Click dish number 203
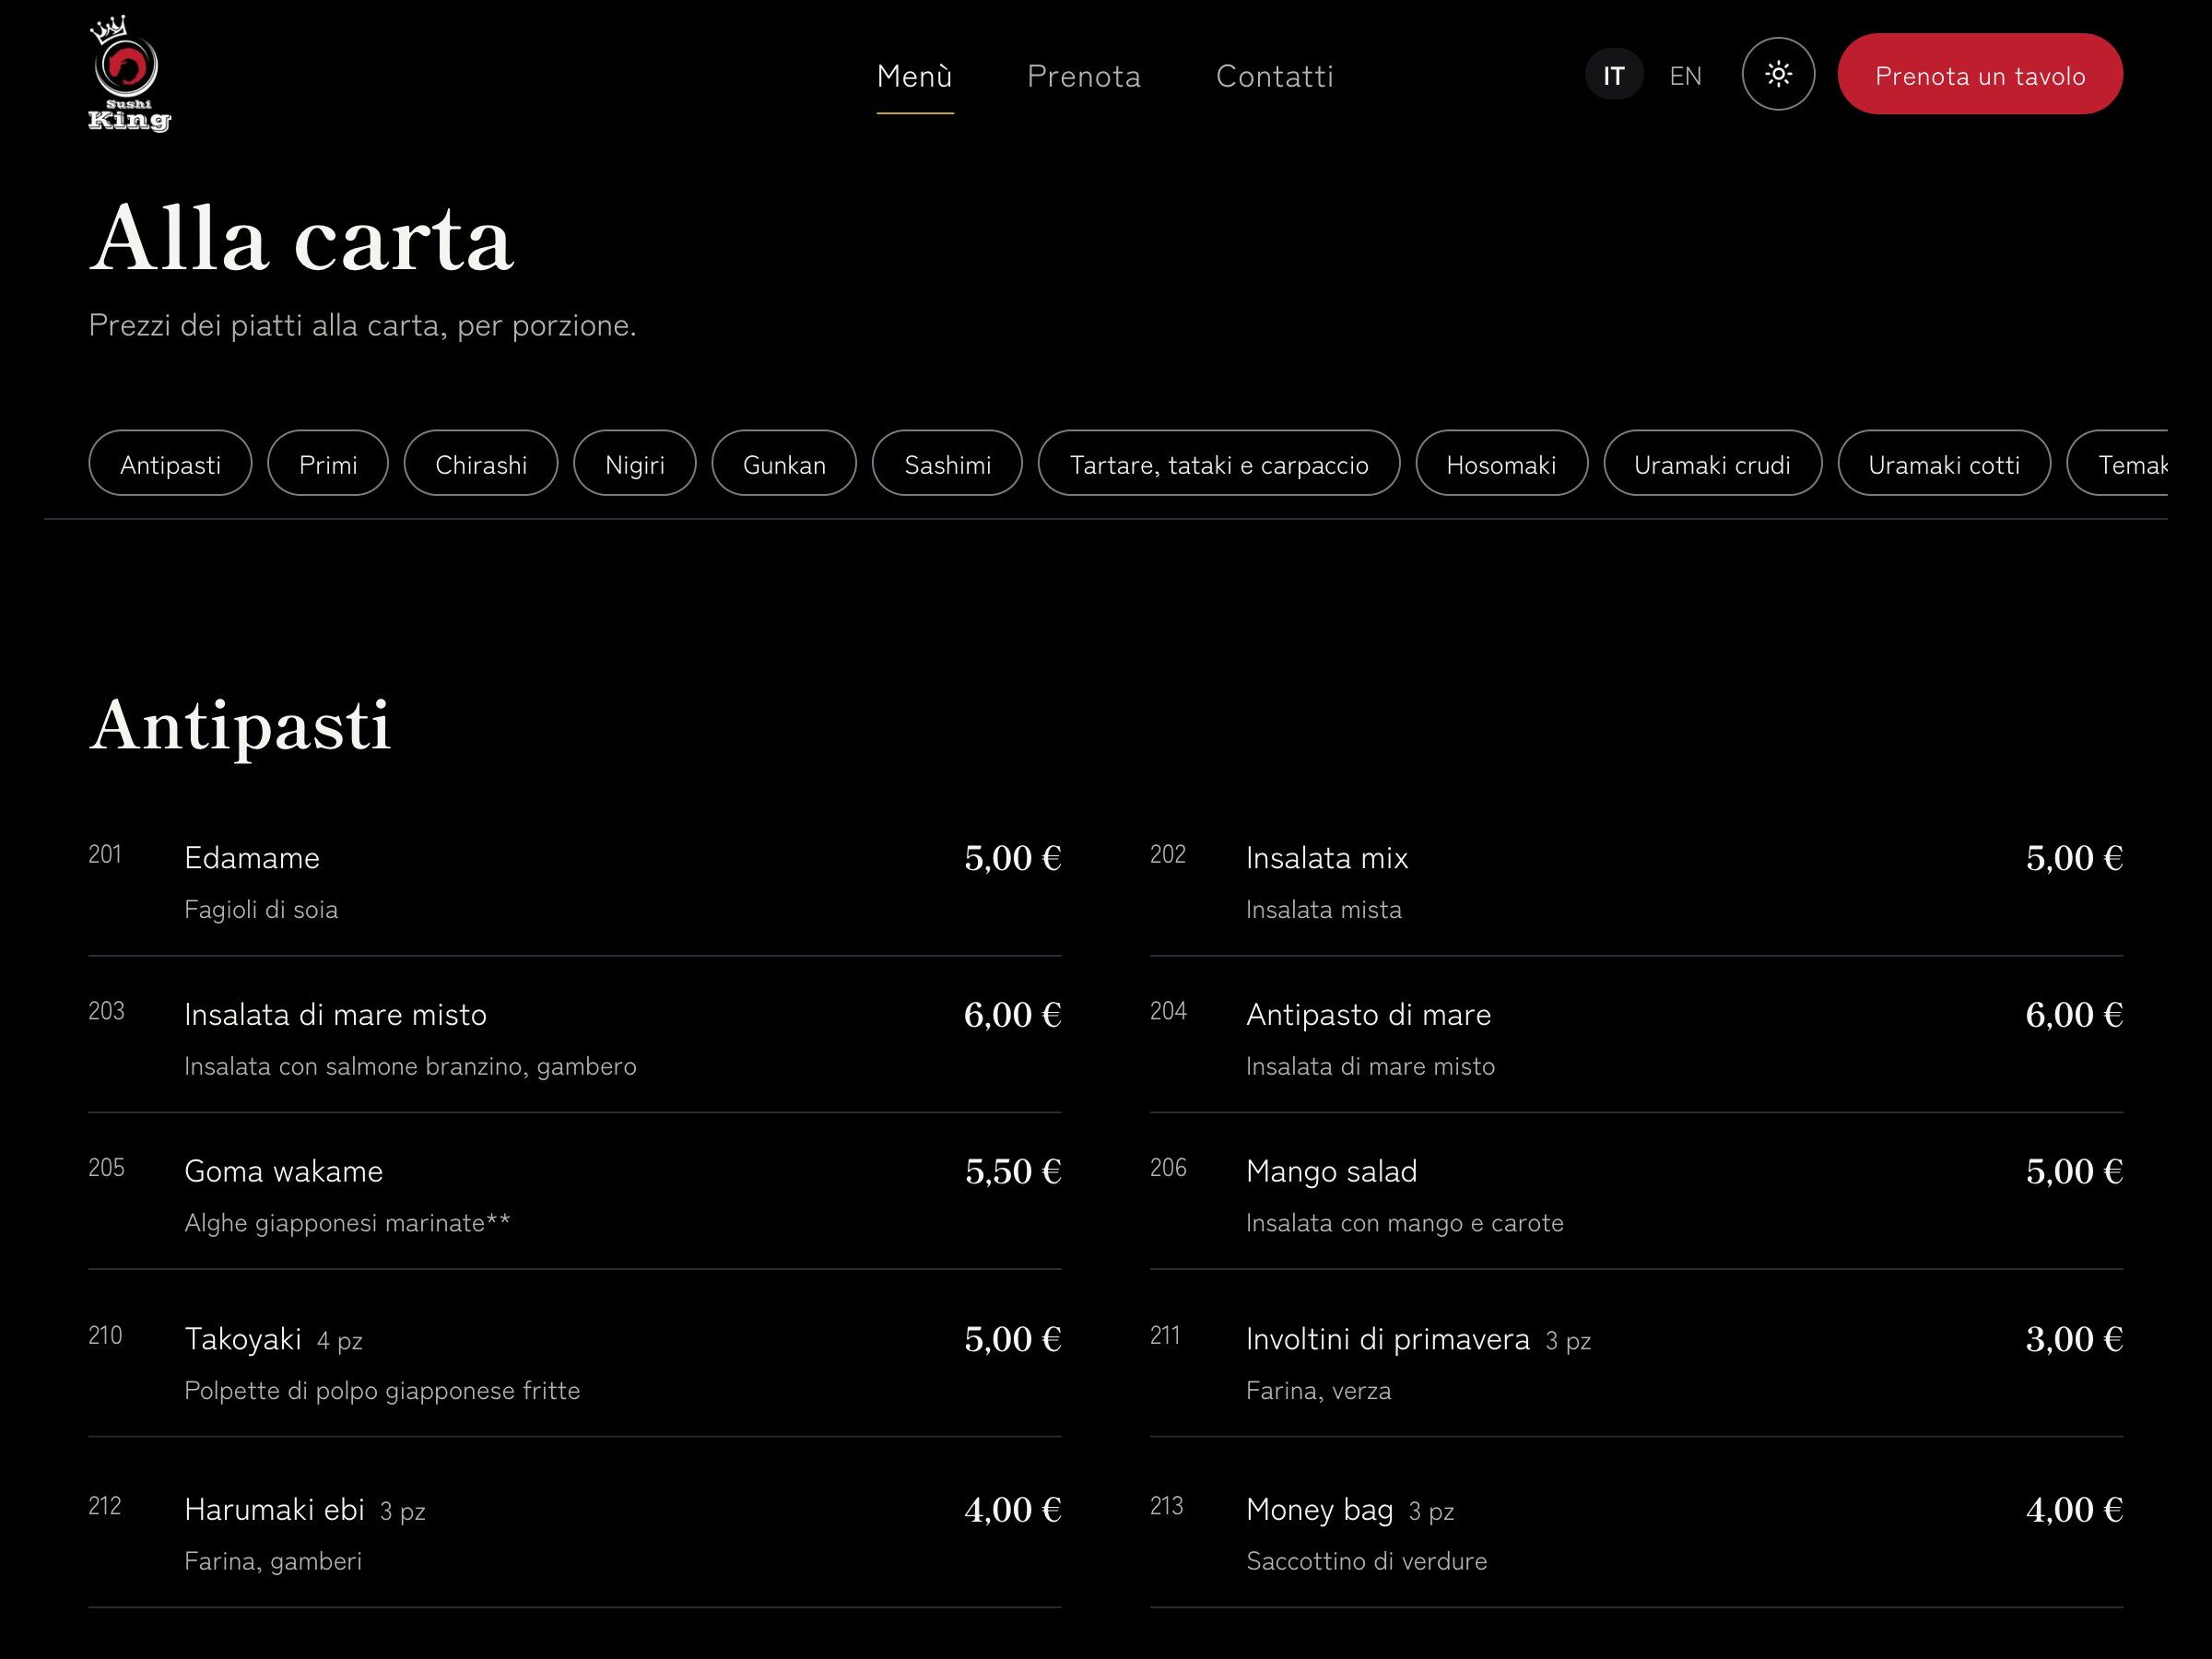 pyautogui.click(x=106, y=1011)
